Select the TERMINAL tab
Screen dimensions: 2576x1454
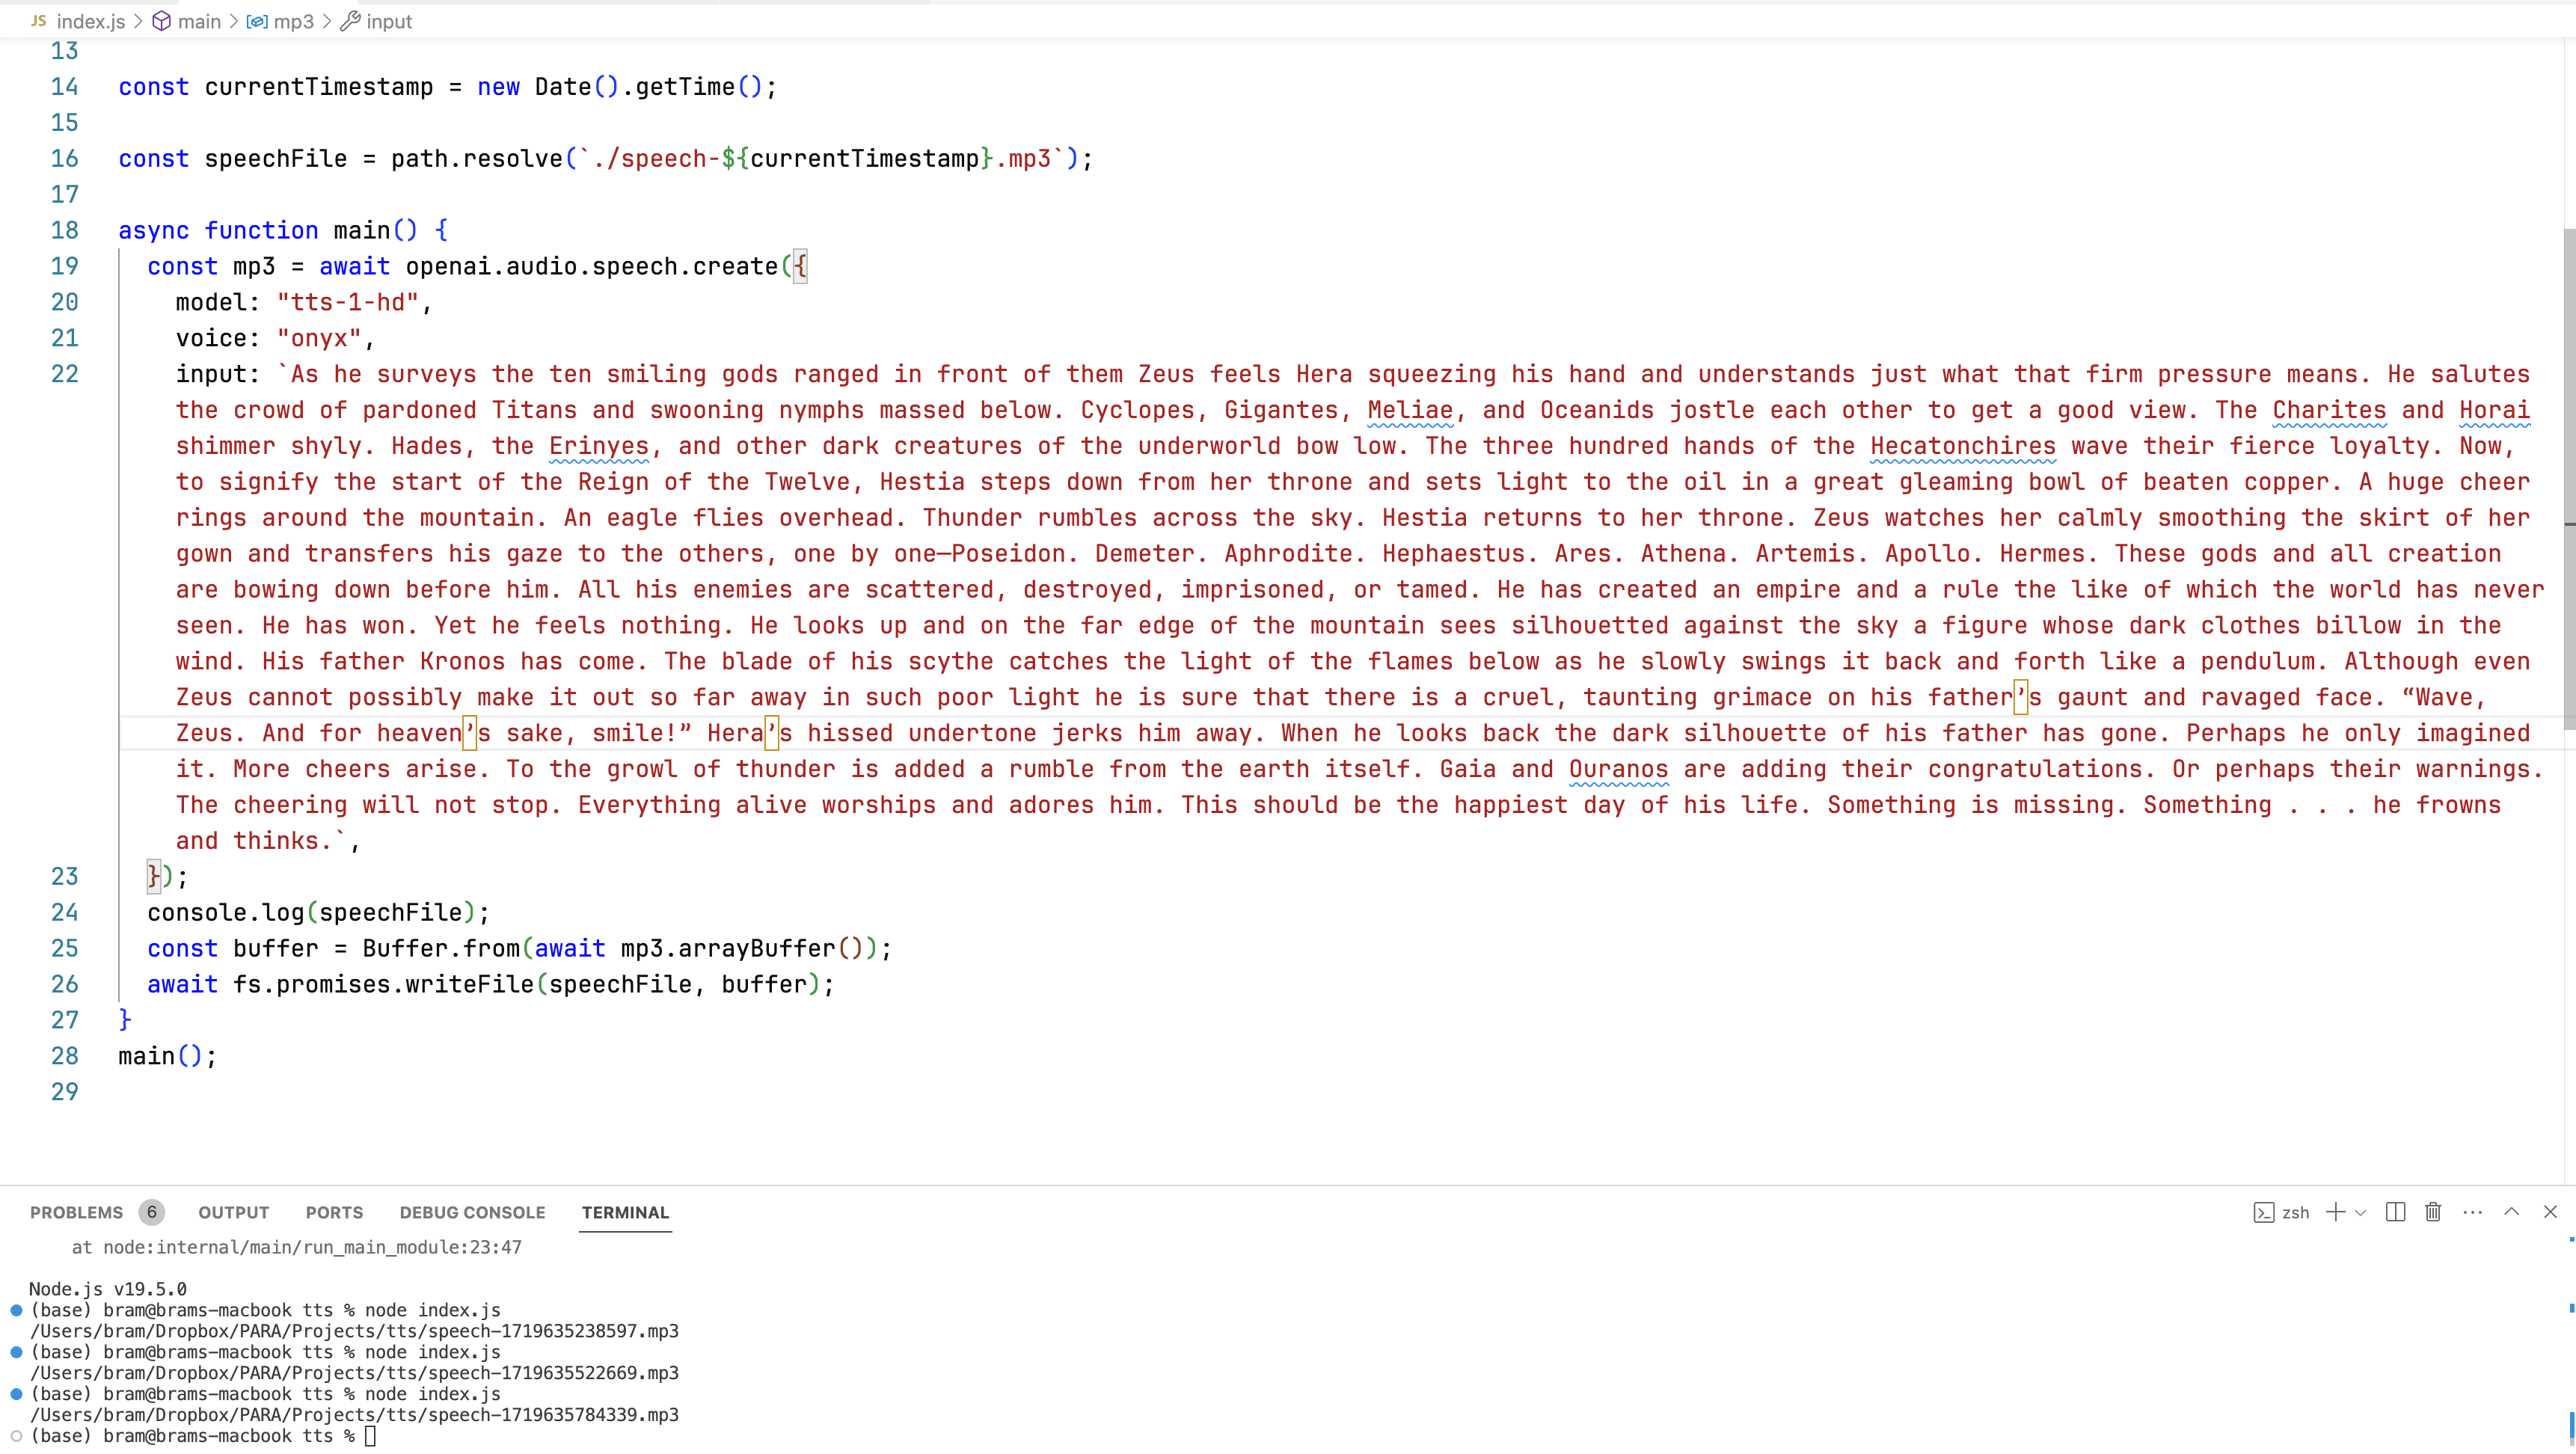pyautogui.click(x=625, y=1212)
